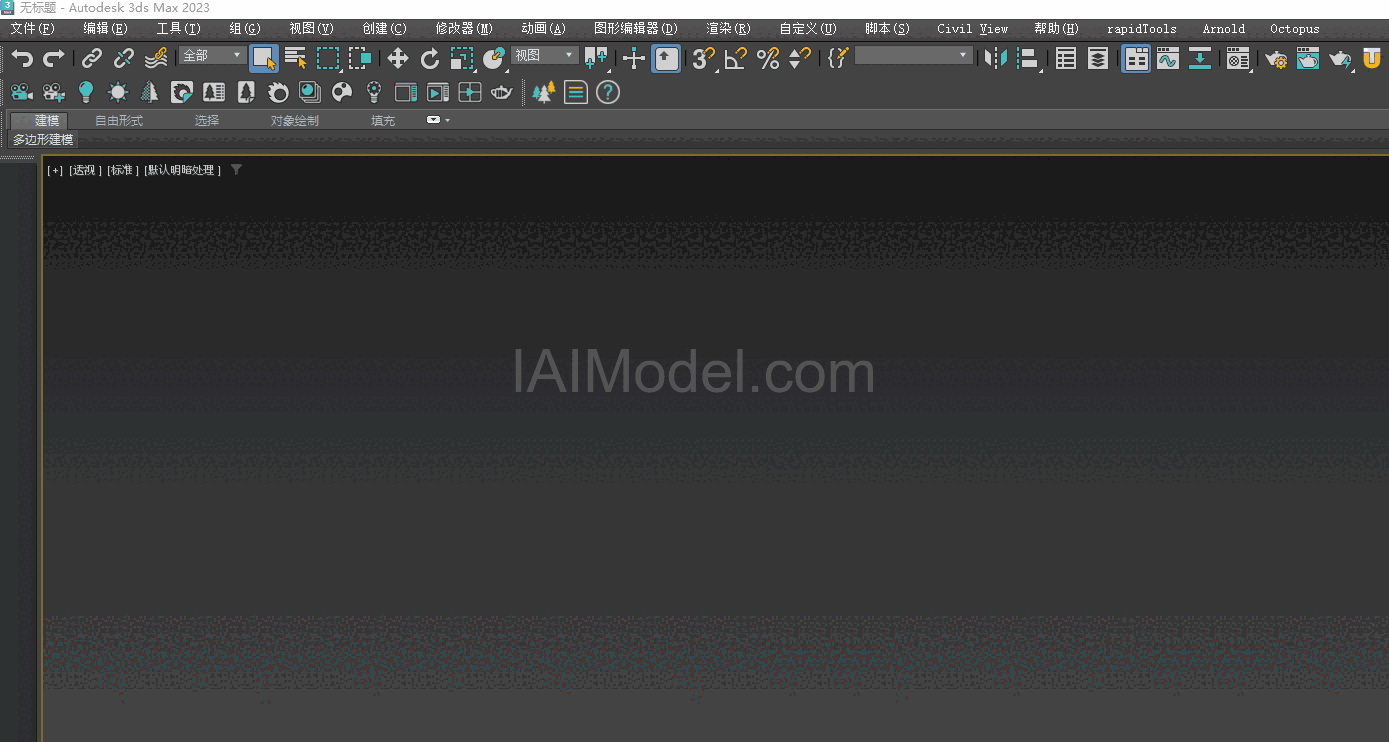Click the Render Production teapot icon
The height and width of the screenshot is (742, 1389).
point(1340,58)
